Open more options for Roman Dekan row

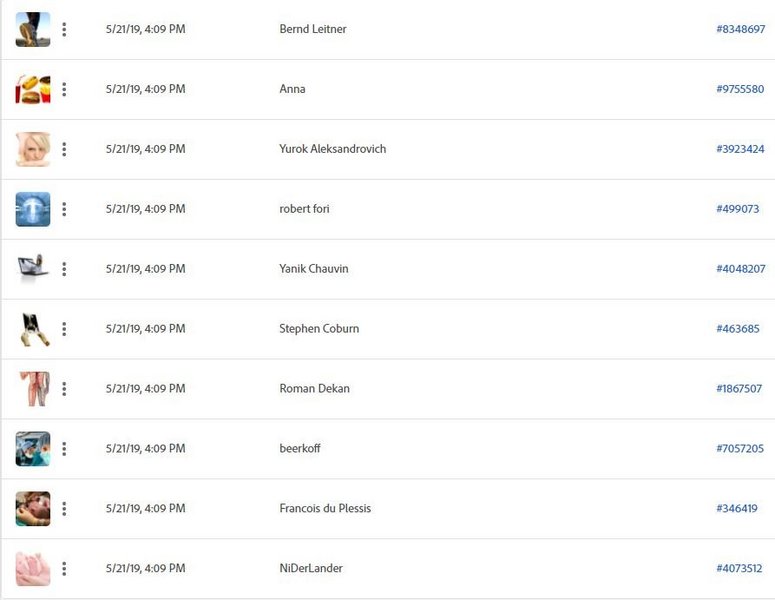tap(64, 389)
